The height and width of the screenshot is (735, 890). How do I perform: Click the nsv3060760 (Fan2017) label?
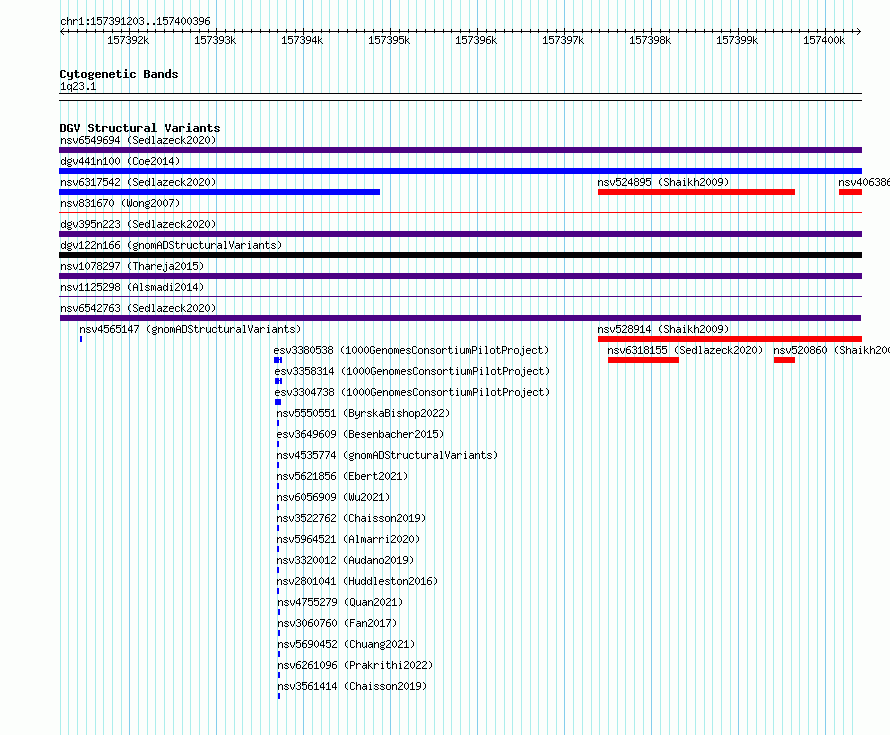pos(337,623)
